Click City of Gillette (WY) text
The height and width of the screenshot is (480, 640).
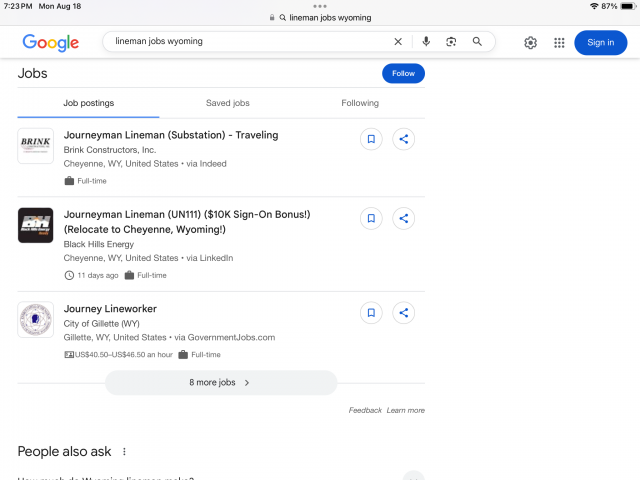click(x=102, y=324)
